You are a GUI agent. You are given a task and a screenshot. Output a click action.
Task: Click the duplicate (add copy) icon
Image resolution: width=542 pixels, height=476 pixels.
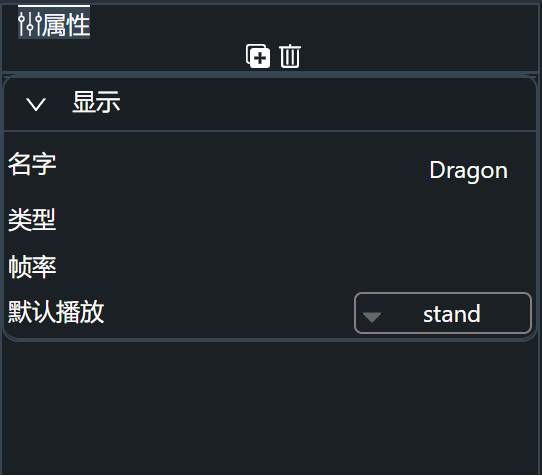[258, 56]
